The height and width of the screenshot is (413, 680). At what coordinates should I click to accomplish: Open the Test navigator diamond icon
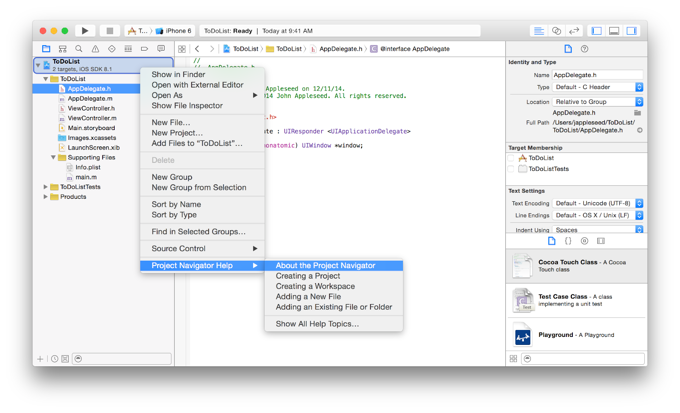pyautogui.click(x=111, y=49)
